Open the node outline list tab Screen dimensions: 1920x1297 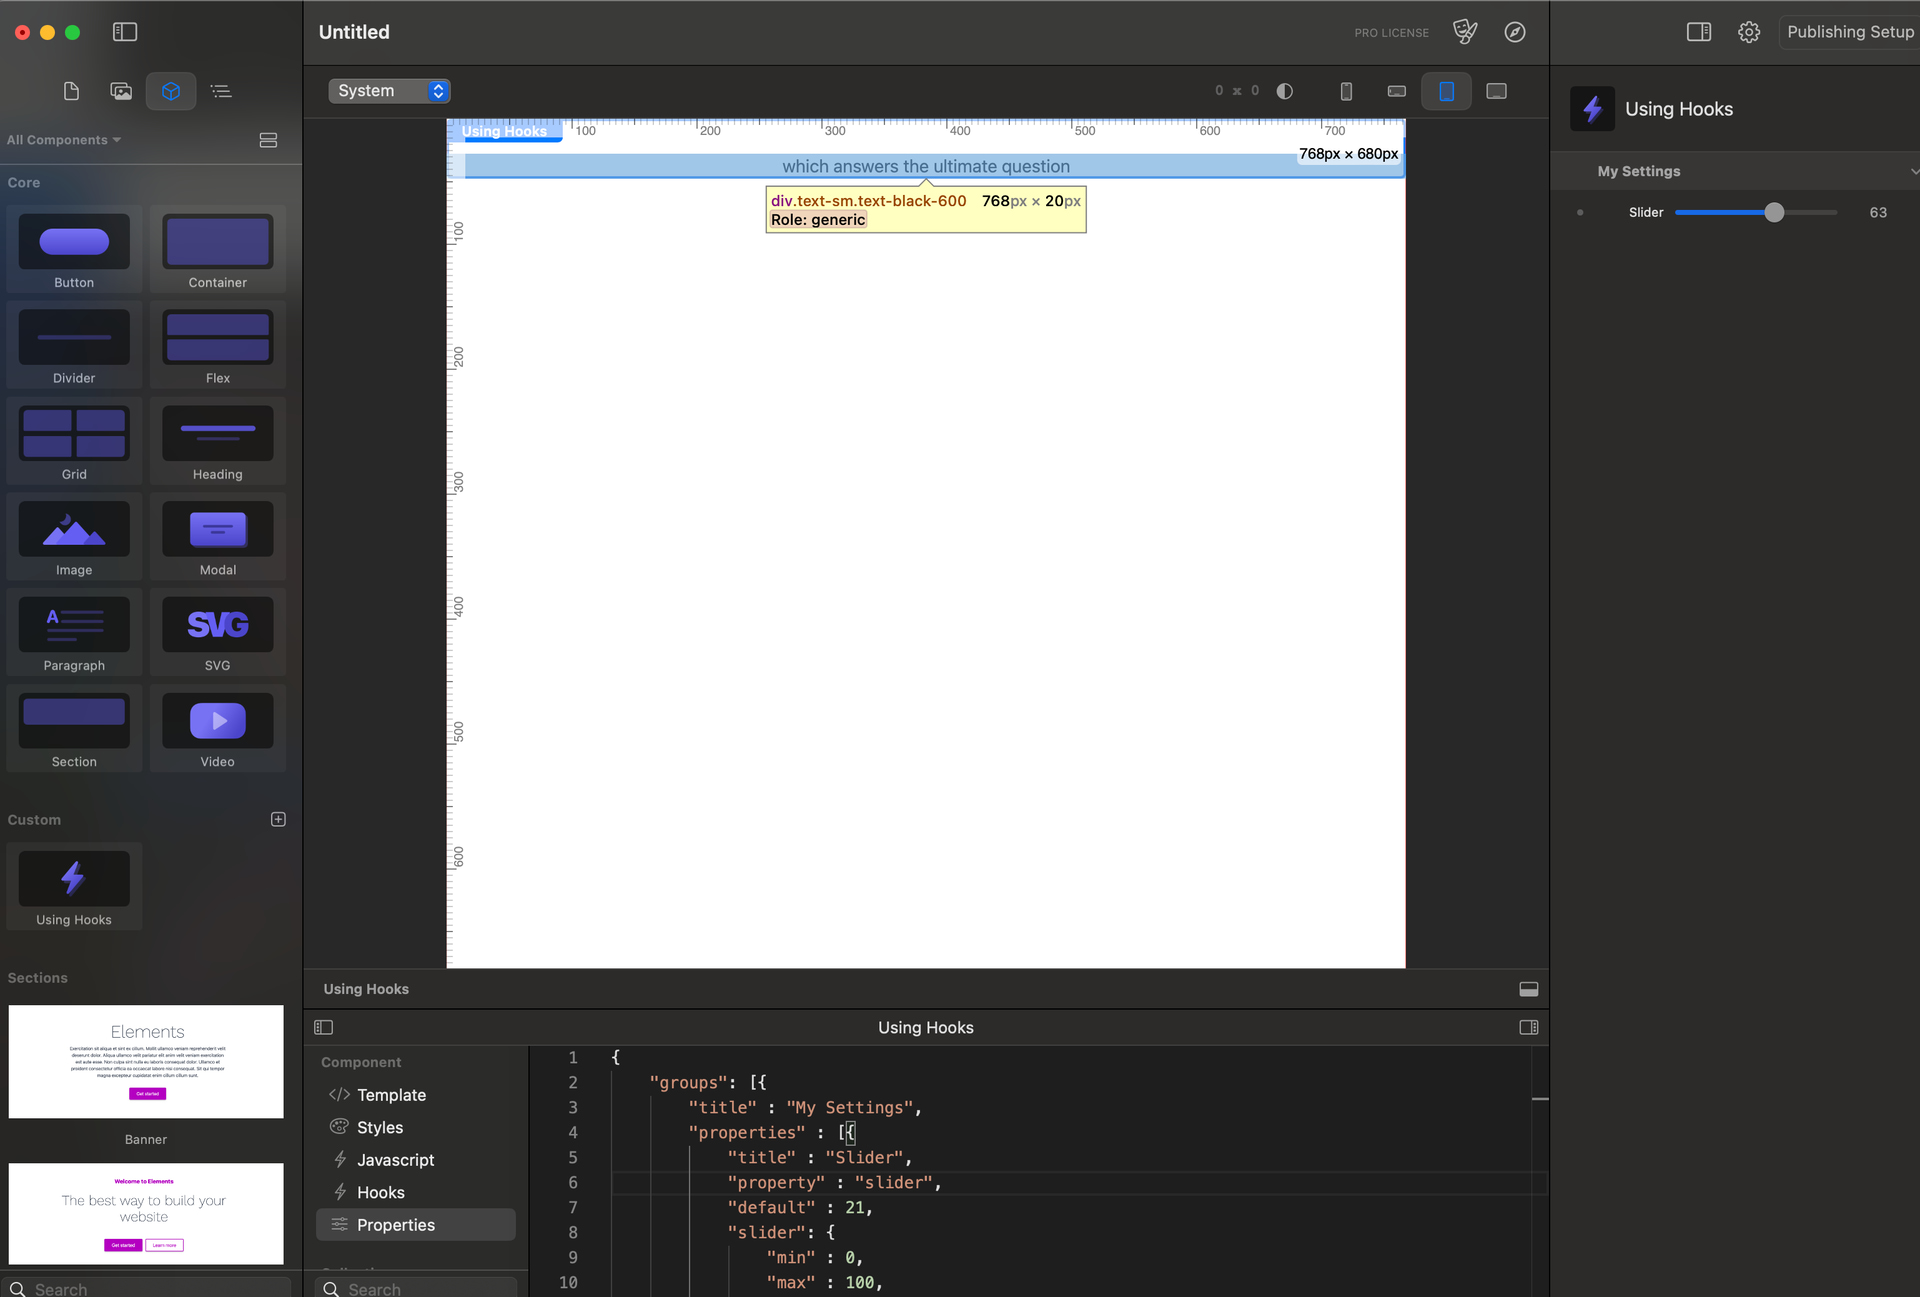pos(221,91)
